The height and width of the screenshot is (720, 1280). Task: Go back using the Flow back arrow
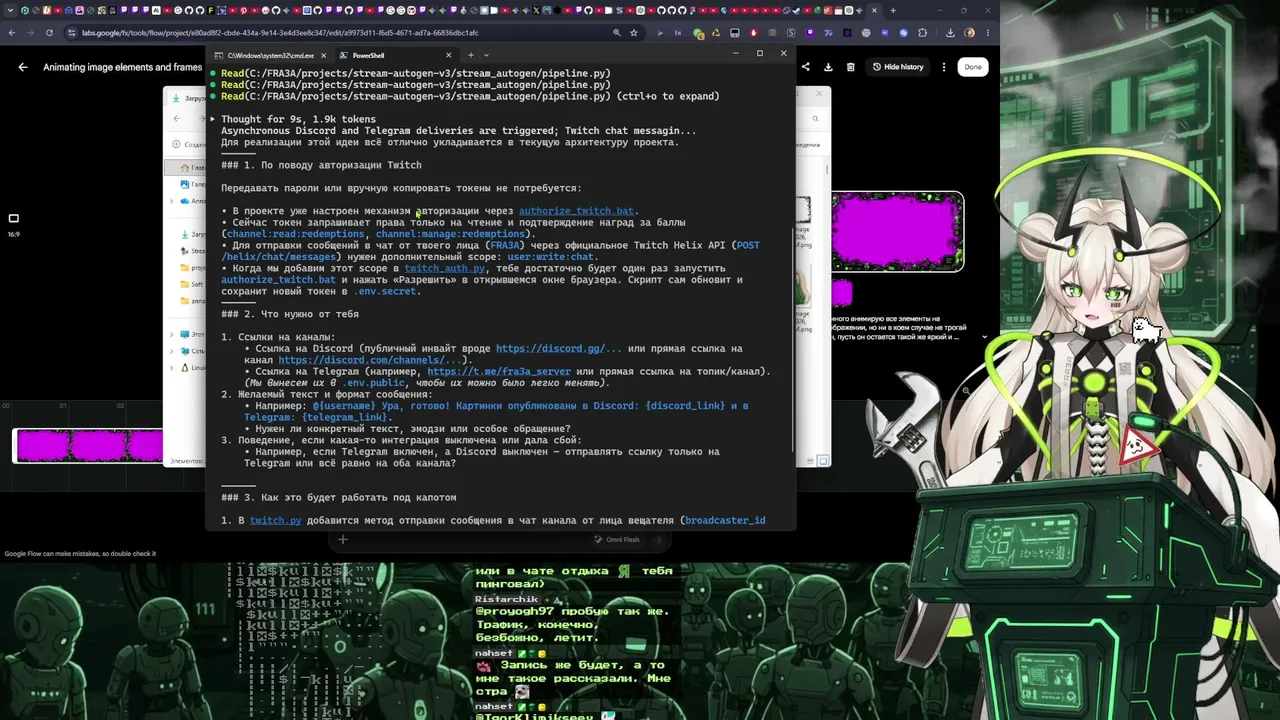coord(23,67)
